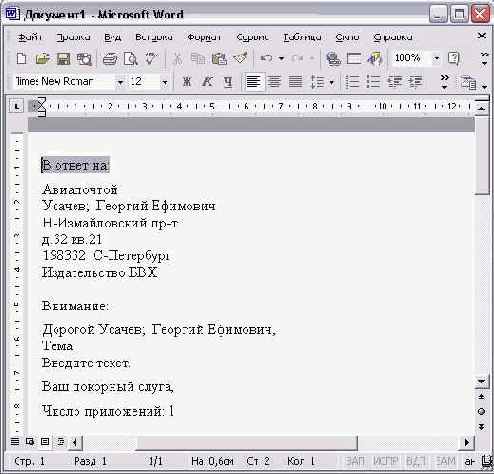The image size is (494, 474).
Task: Open the 100% zoom dropdown
Action: coord(436,59)
